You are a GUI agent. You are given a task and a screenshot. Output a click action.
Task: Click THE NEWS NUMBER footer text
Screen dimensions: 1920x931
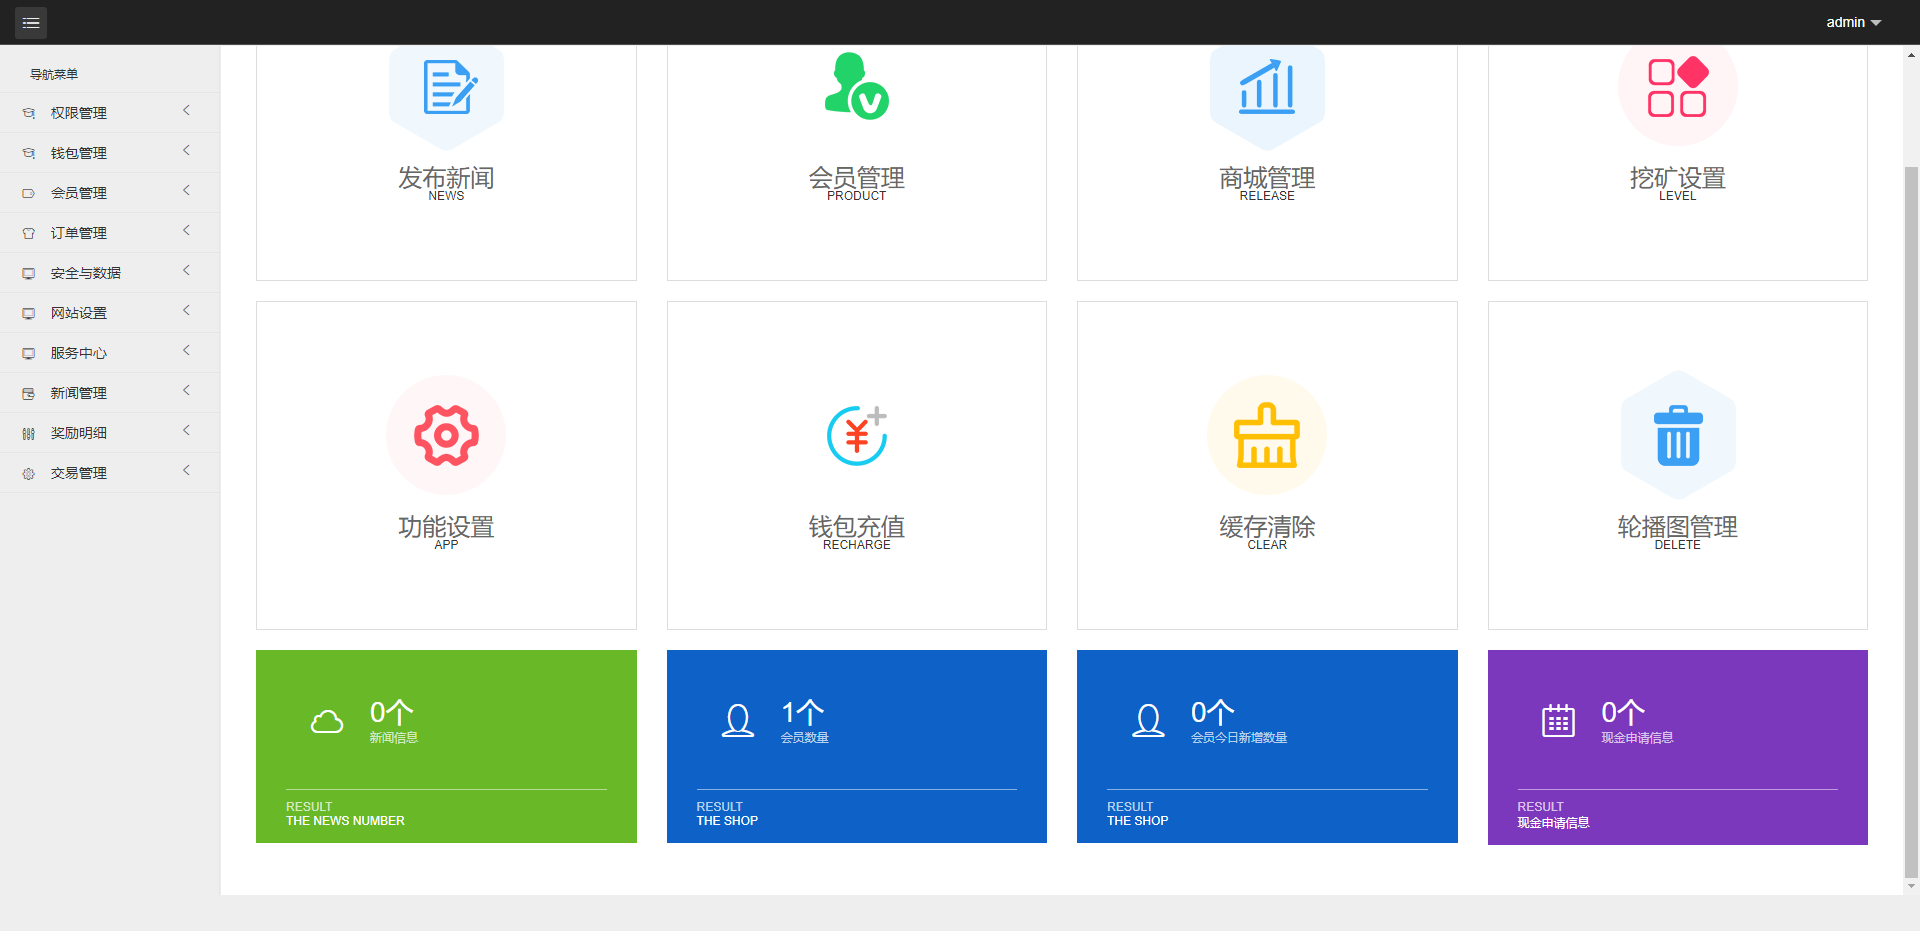coord(345,821)
